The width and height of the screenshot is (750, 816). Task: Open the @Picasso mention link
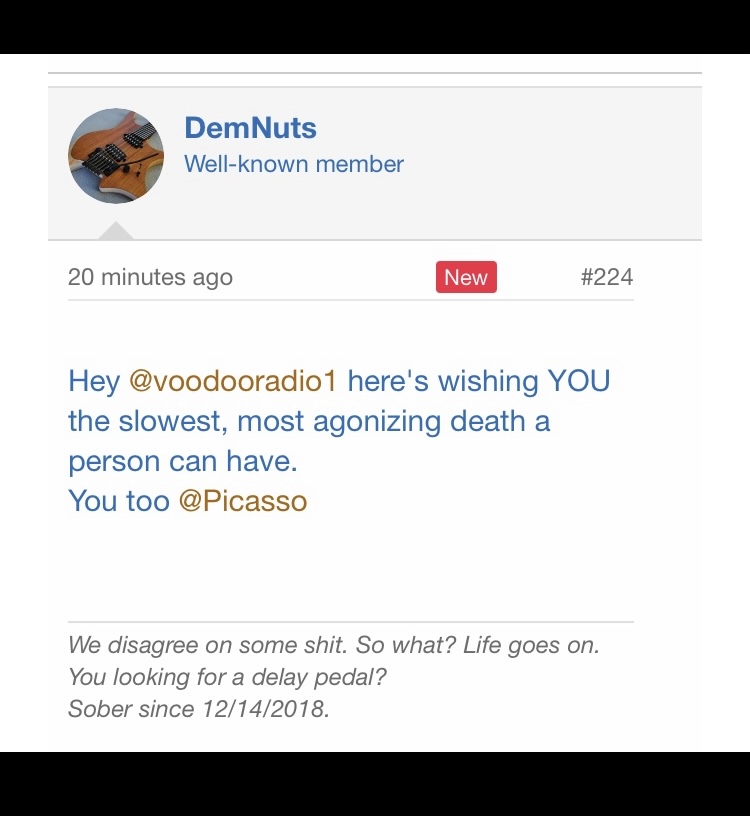pyautogui.click(x=243, y=501)
